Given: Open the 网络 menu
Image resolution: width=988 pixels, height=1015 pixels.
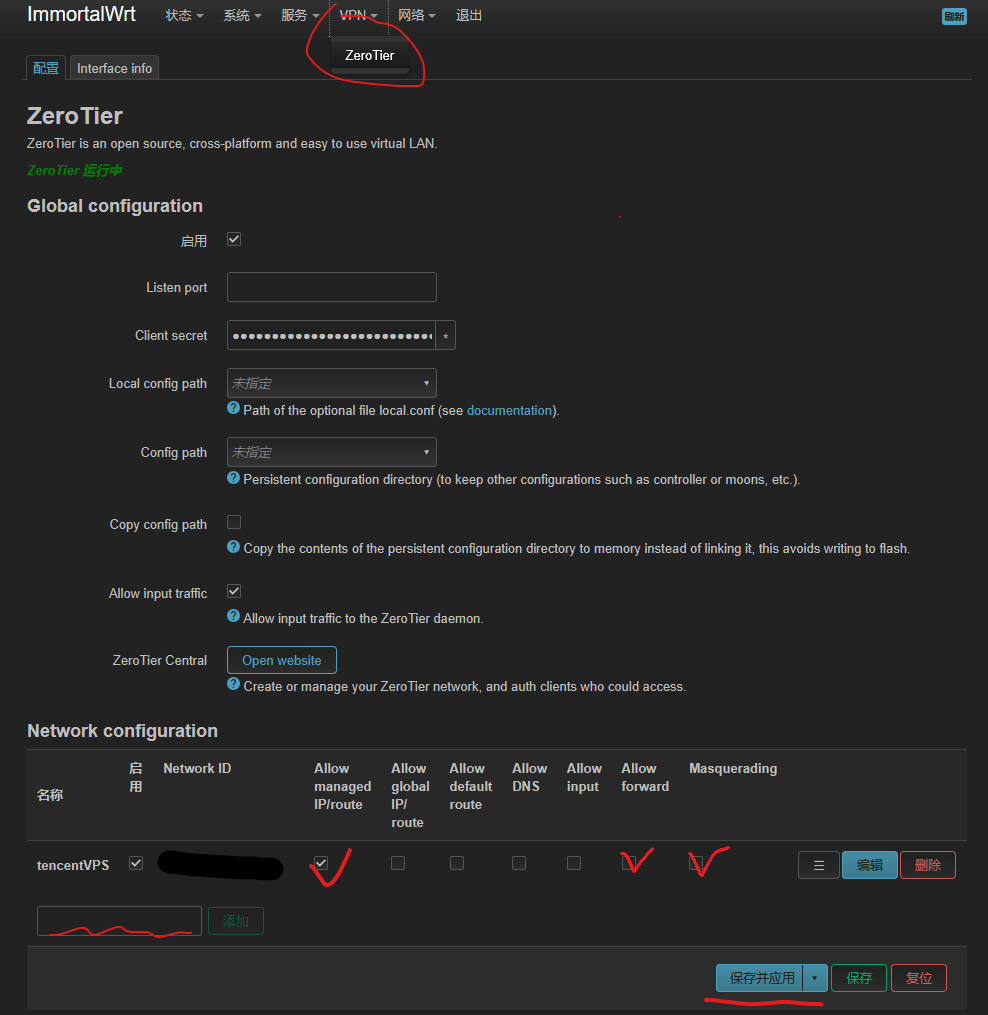Looking at the screenshot, I should point(416,16).
